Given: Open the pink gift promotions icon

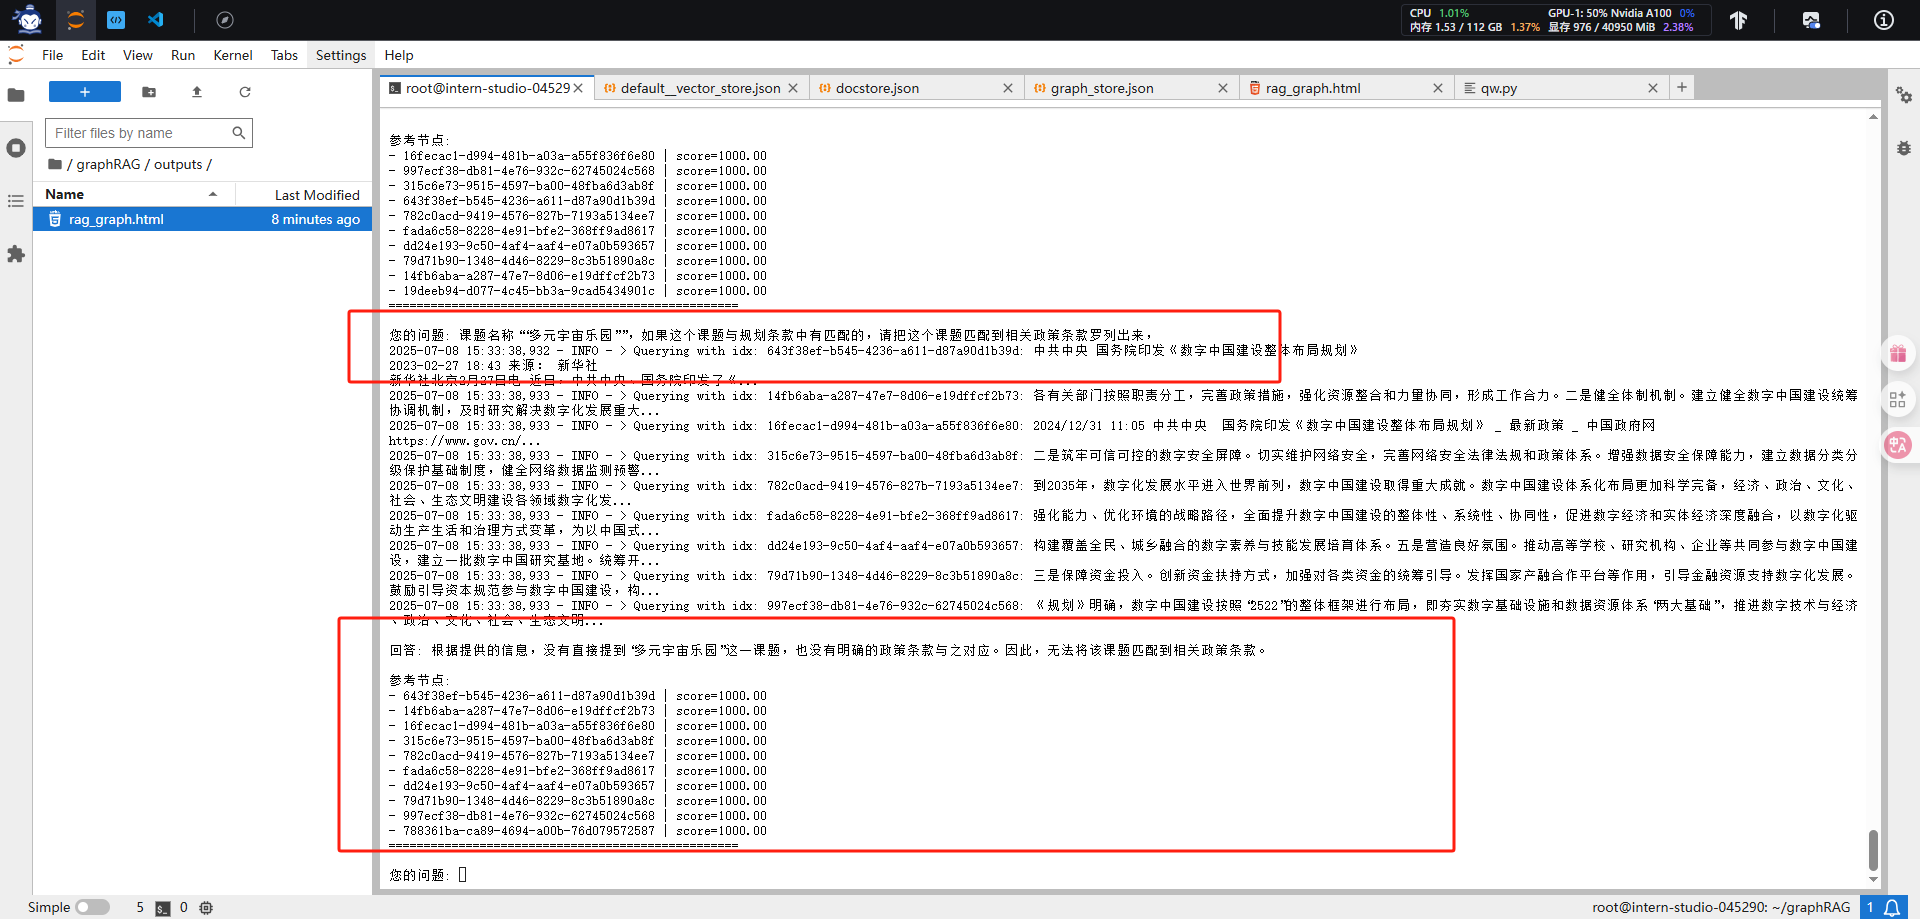Looking at the screenshot, I should point(1899,352).
